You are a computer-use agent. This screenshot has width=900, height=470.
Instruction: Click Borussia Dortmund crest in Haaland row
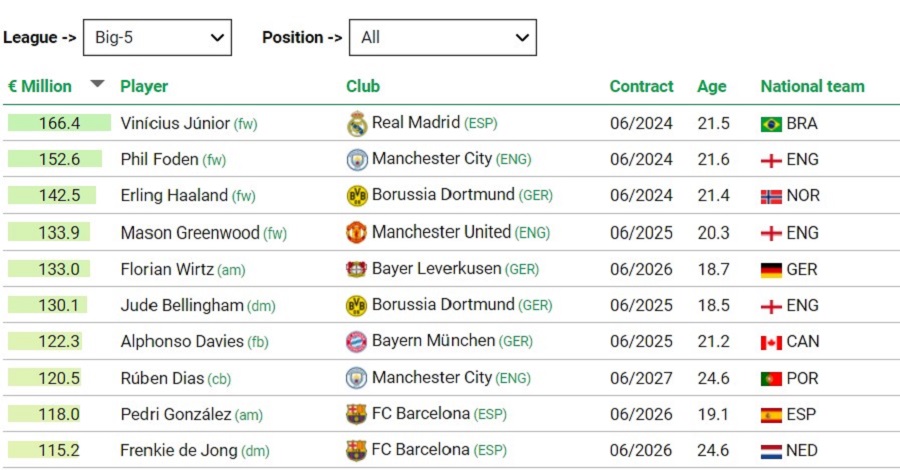[357, 196]
